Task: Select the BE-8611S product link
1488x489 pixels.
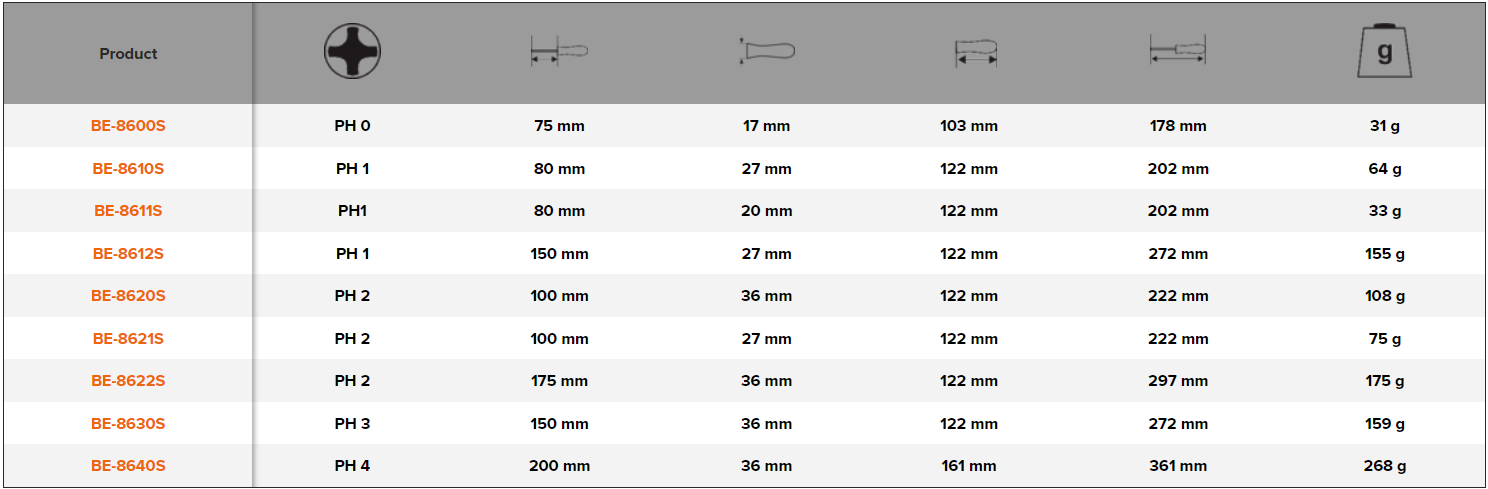Action: click(128, 211)
